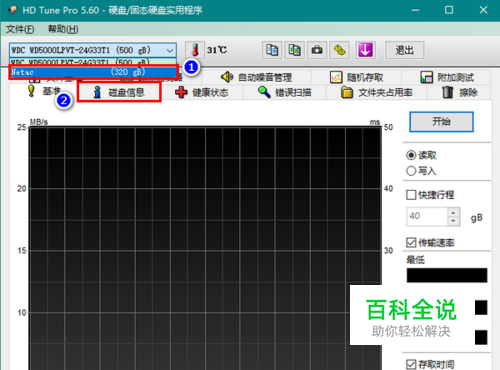Click the random access chart icon
The height and width of the screenshot is (370, 500).
[336, 77]
